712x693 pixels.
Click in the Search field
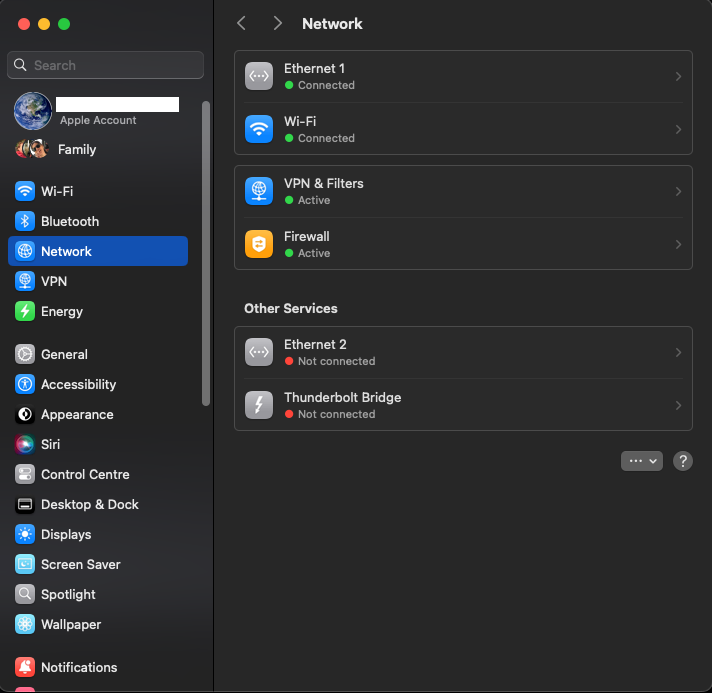(x=105, y=65)
